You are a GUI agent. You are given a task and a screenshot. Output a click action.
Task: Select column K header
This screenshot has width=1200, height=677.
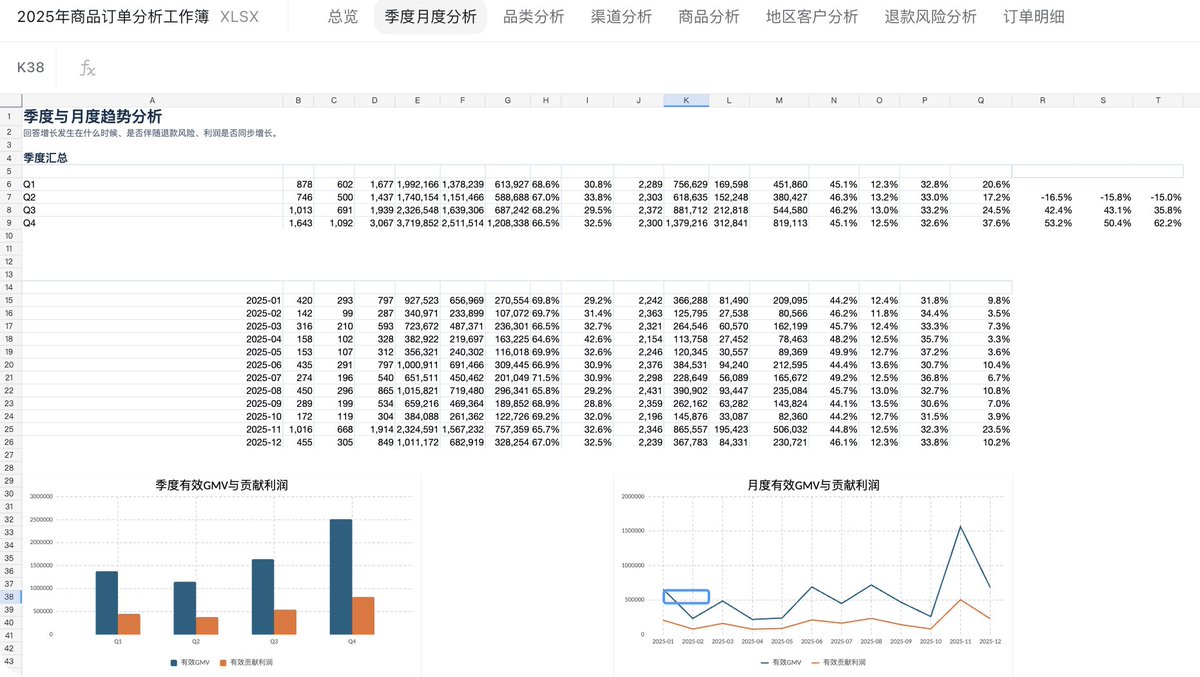coord(686,100)
